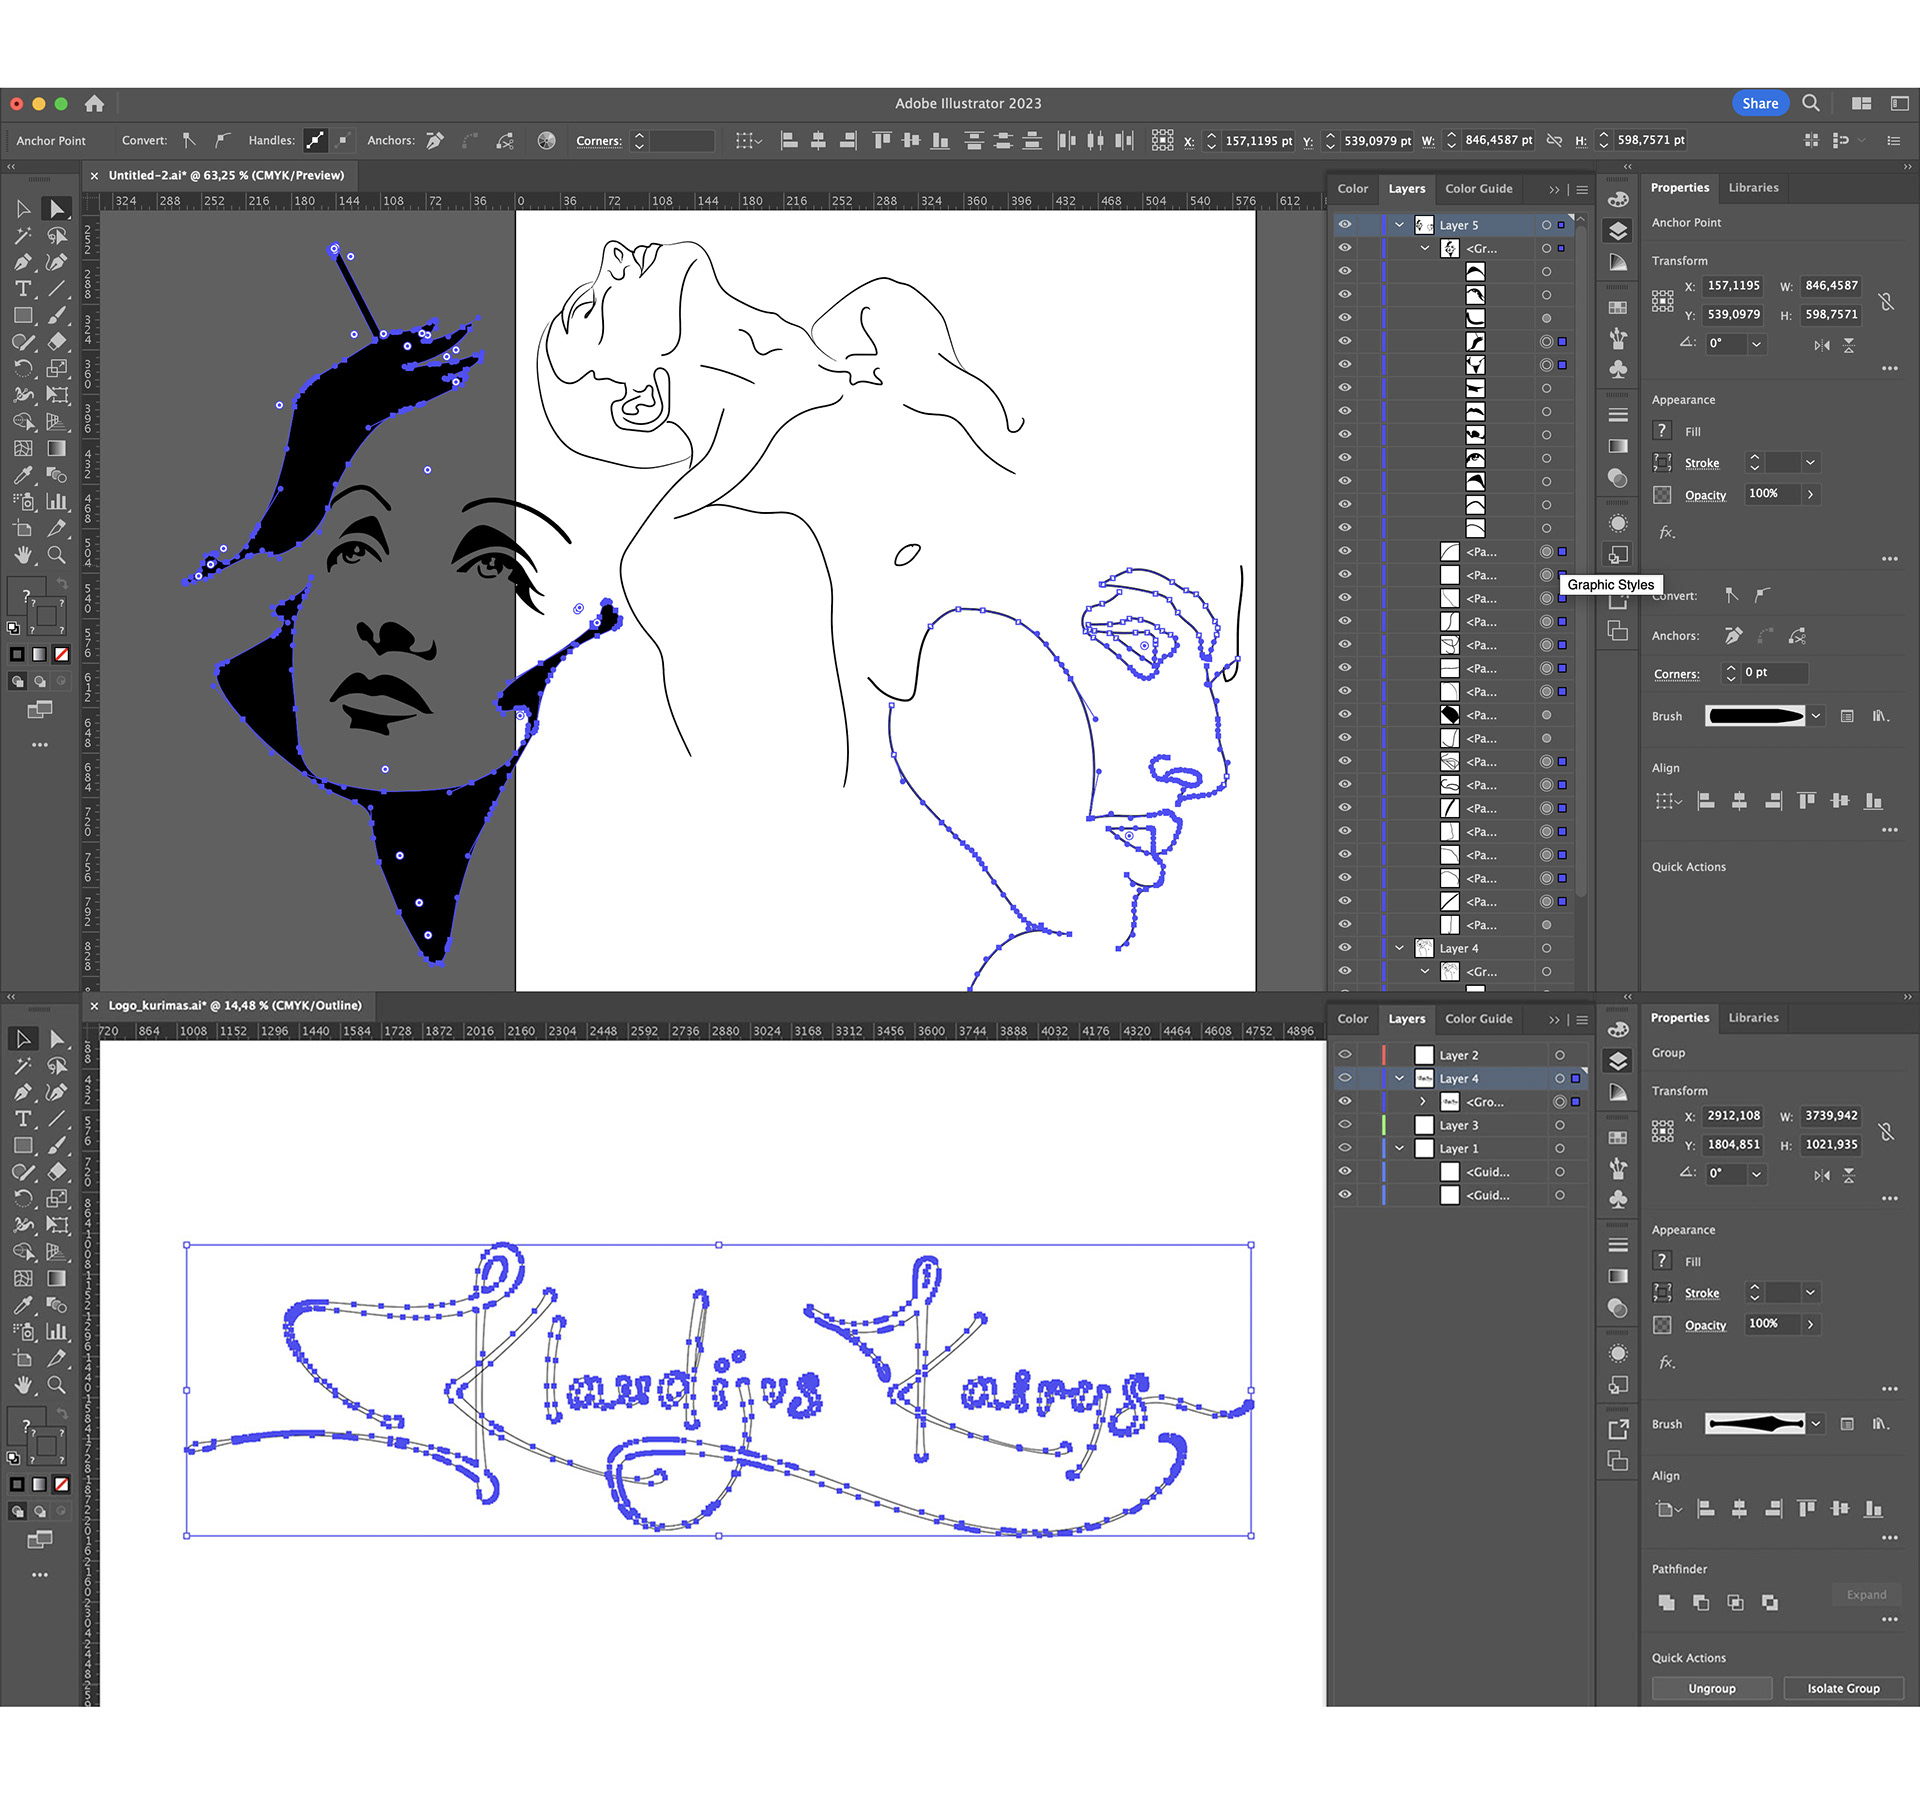Click the Pathfinder Unite icon
The height and width of the screenshot is (1799, 1920).
point(1666,1603)
